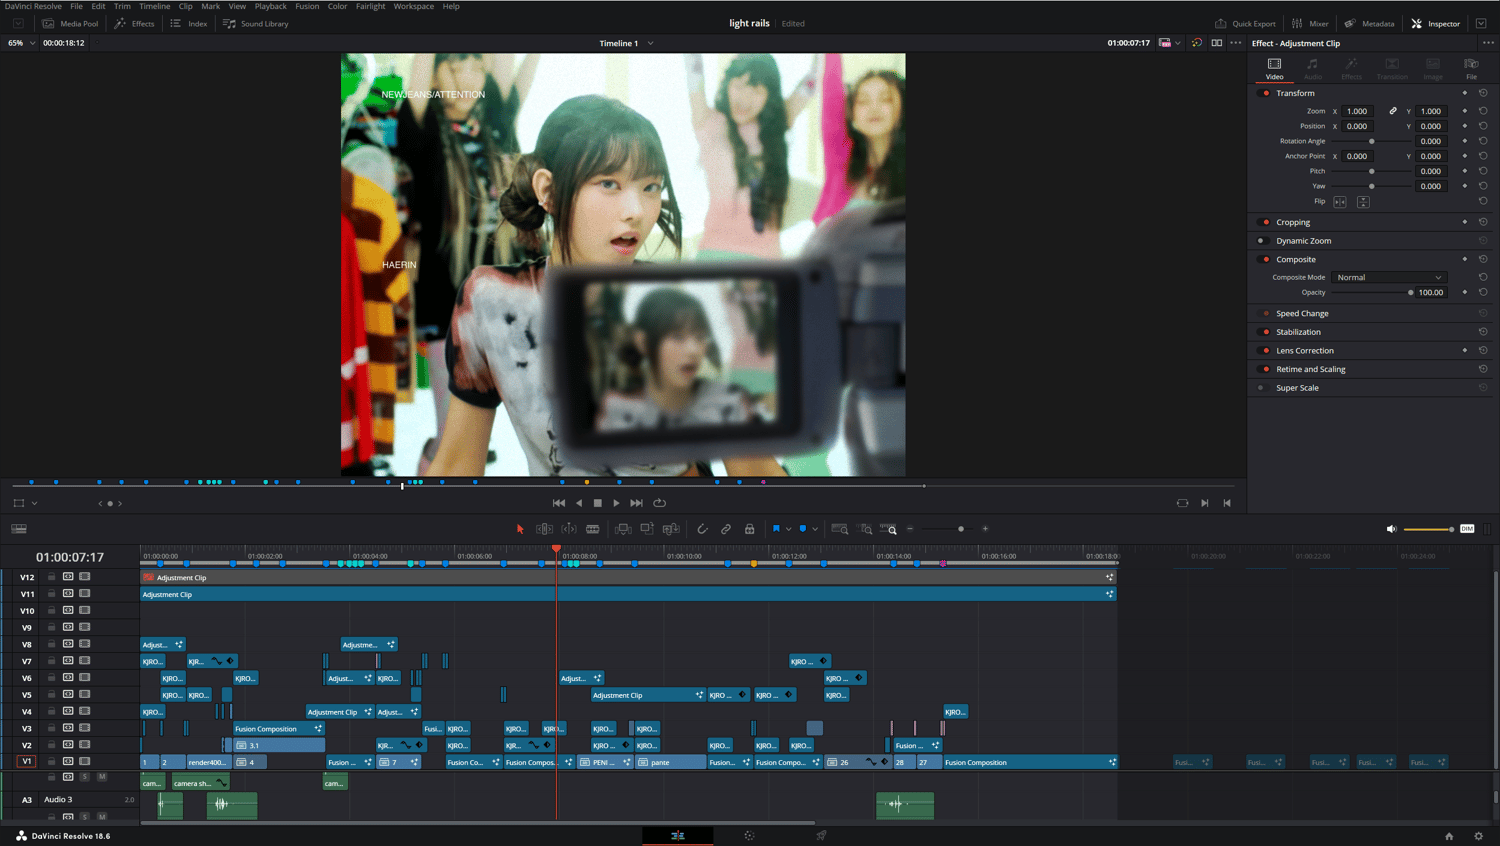Expand the Speed Change section
The width and height of the screenshot is (1500, 846).
click(x=1302, y=314)
